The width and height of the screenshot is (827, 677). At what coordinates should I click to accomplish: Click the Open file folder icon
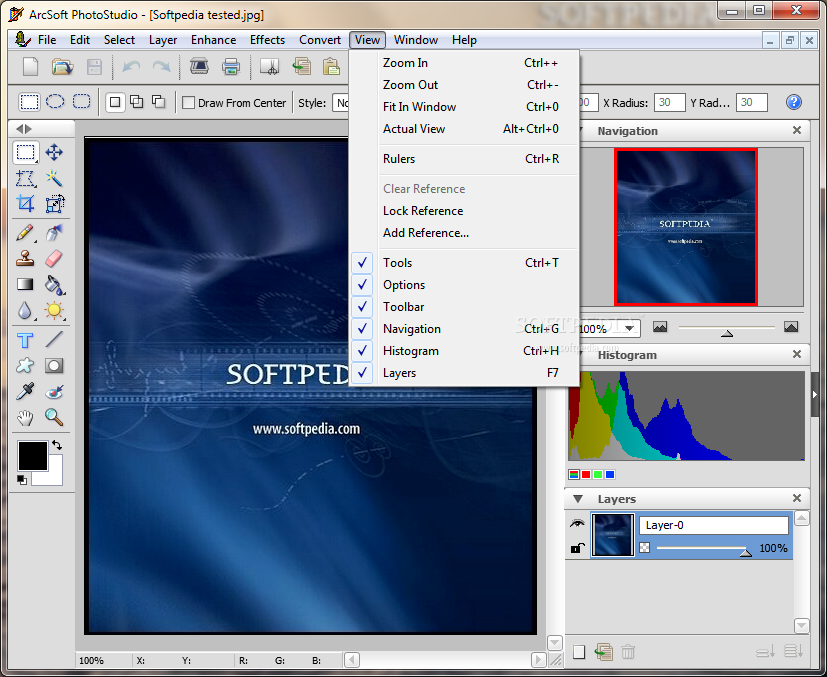pos(62,67)
